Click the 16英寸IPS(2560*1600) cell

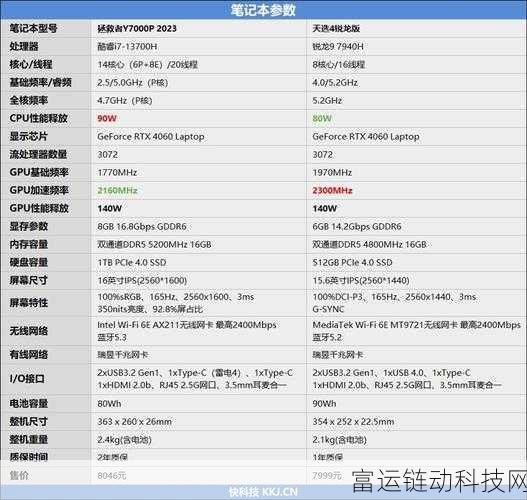pos(142,281)
